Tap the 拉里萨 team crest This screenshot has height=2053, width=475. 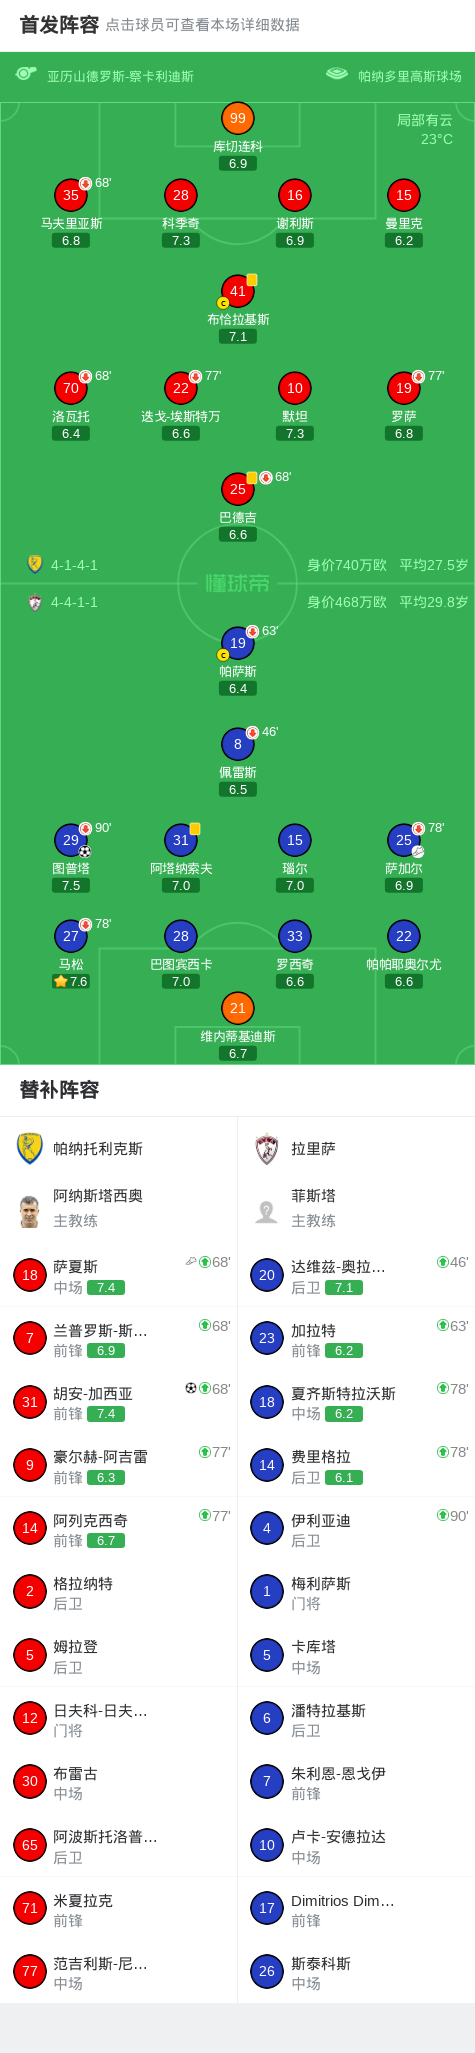[267, 1149]
